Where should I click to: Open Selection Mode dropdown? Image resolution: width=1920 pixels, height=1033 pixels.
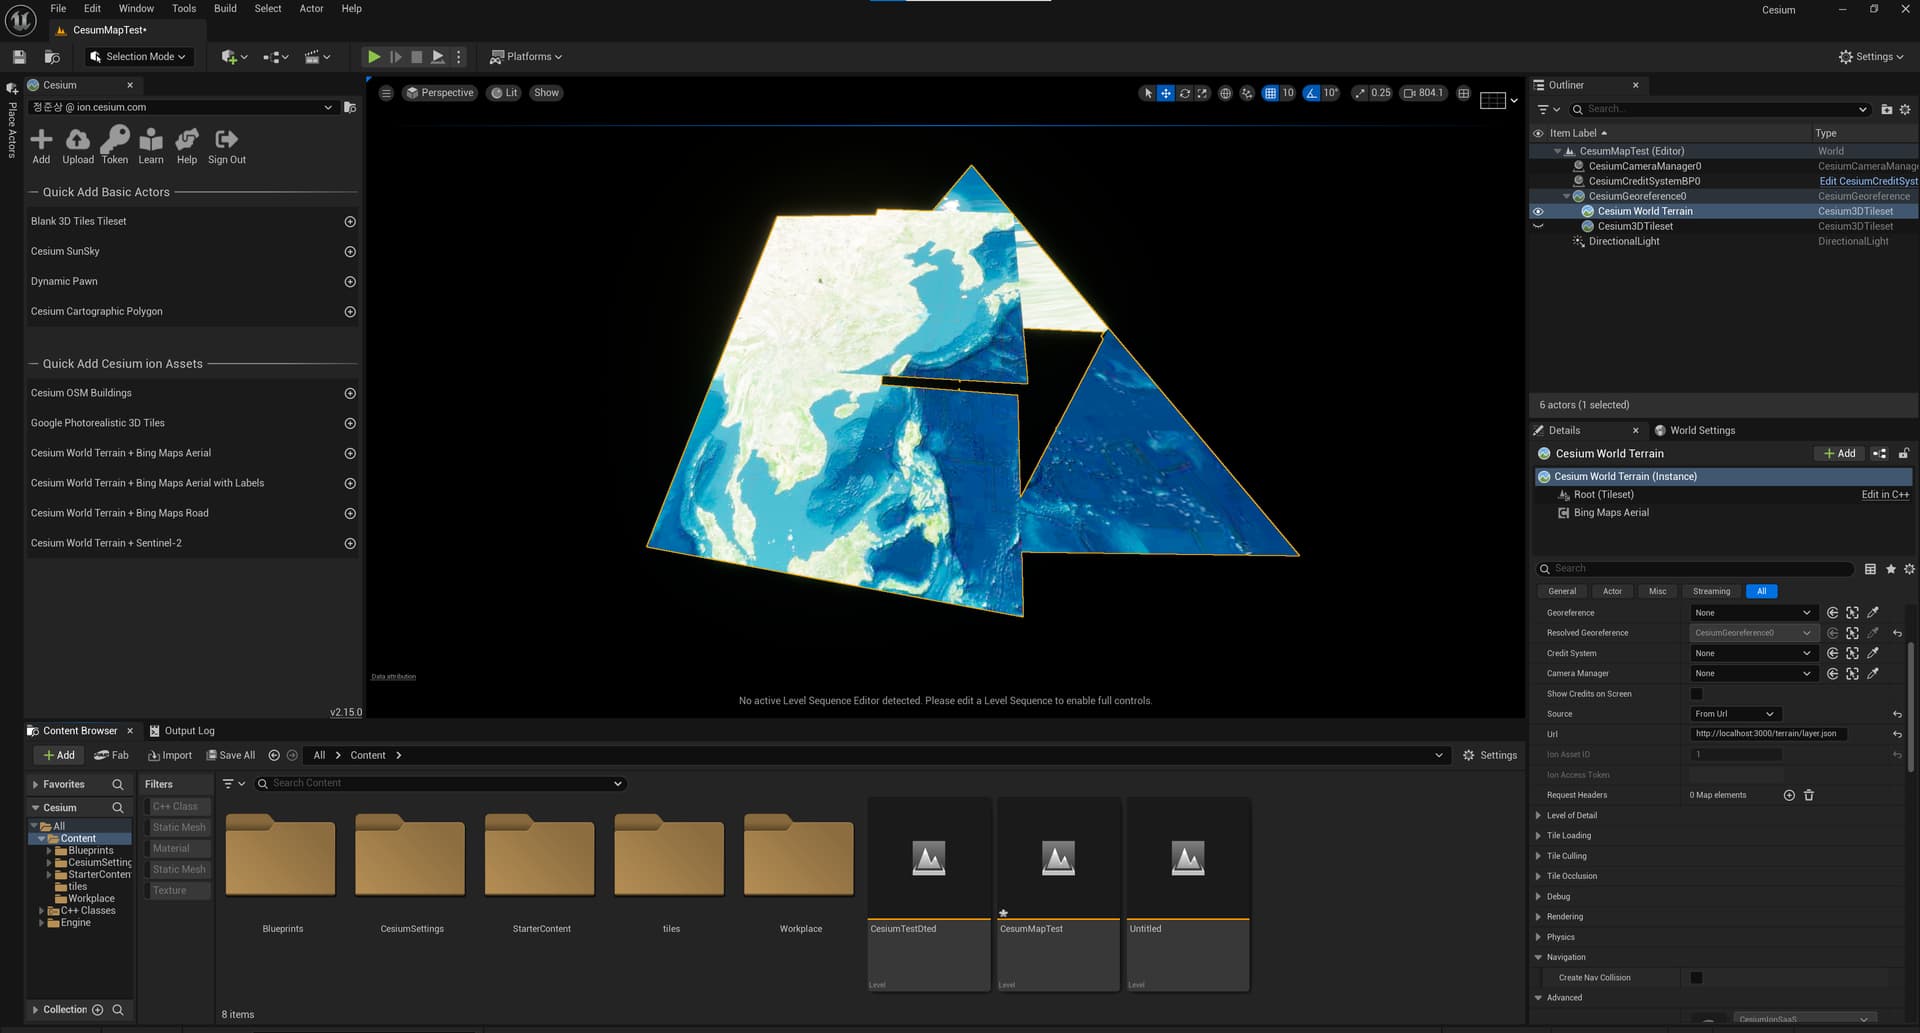pyautogui.click(x=137, y=57)
